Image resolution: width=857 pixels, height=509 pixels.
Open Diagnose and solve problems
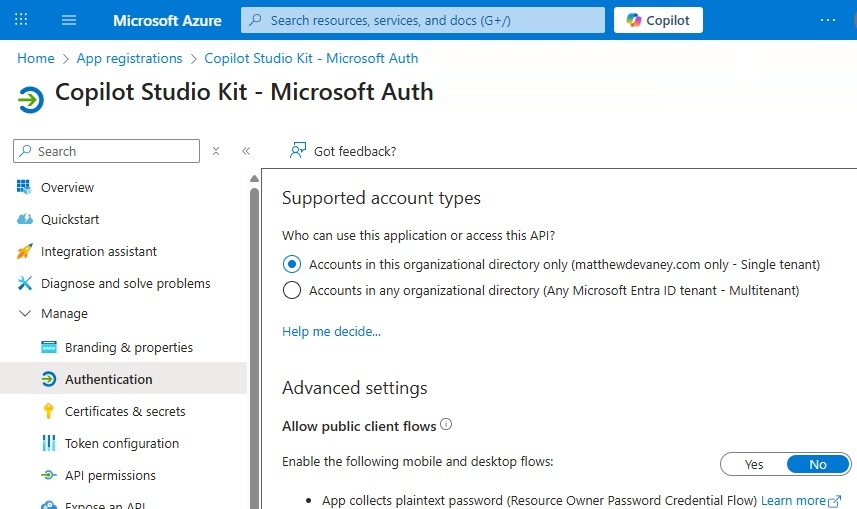pyautogui.click(x=125, y=283)
